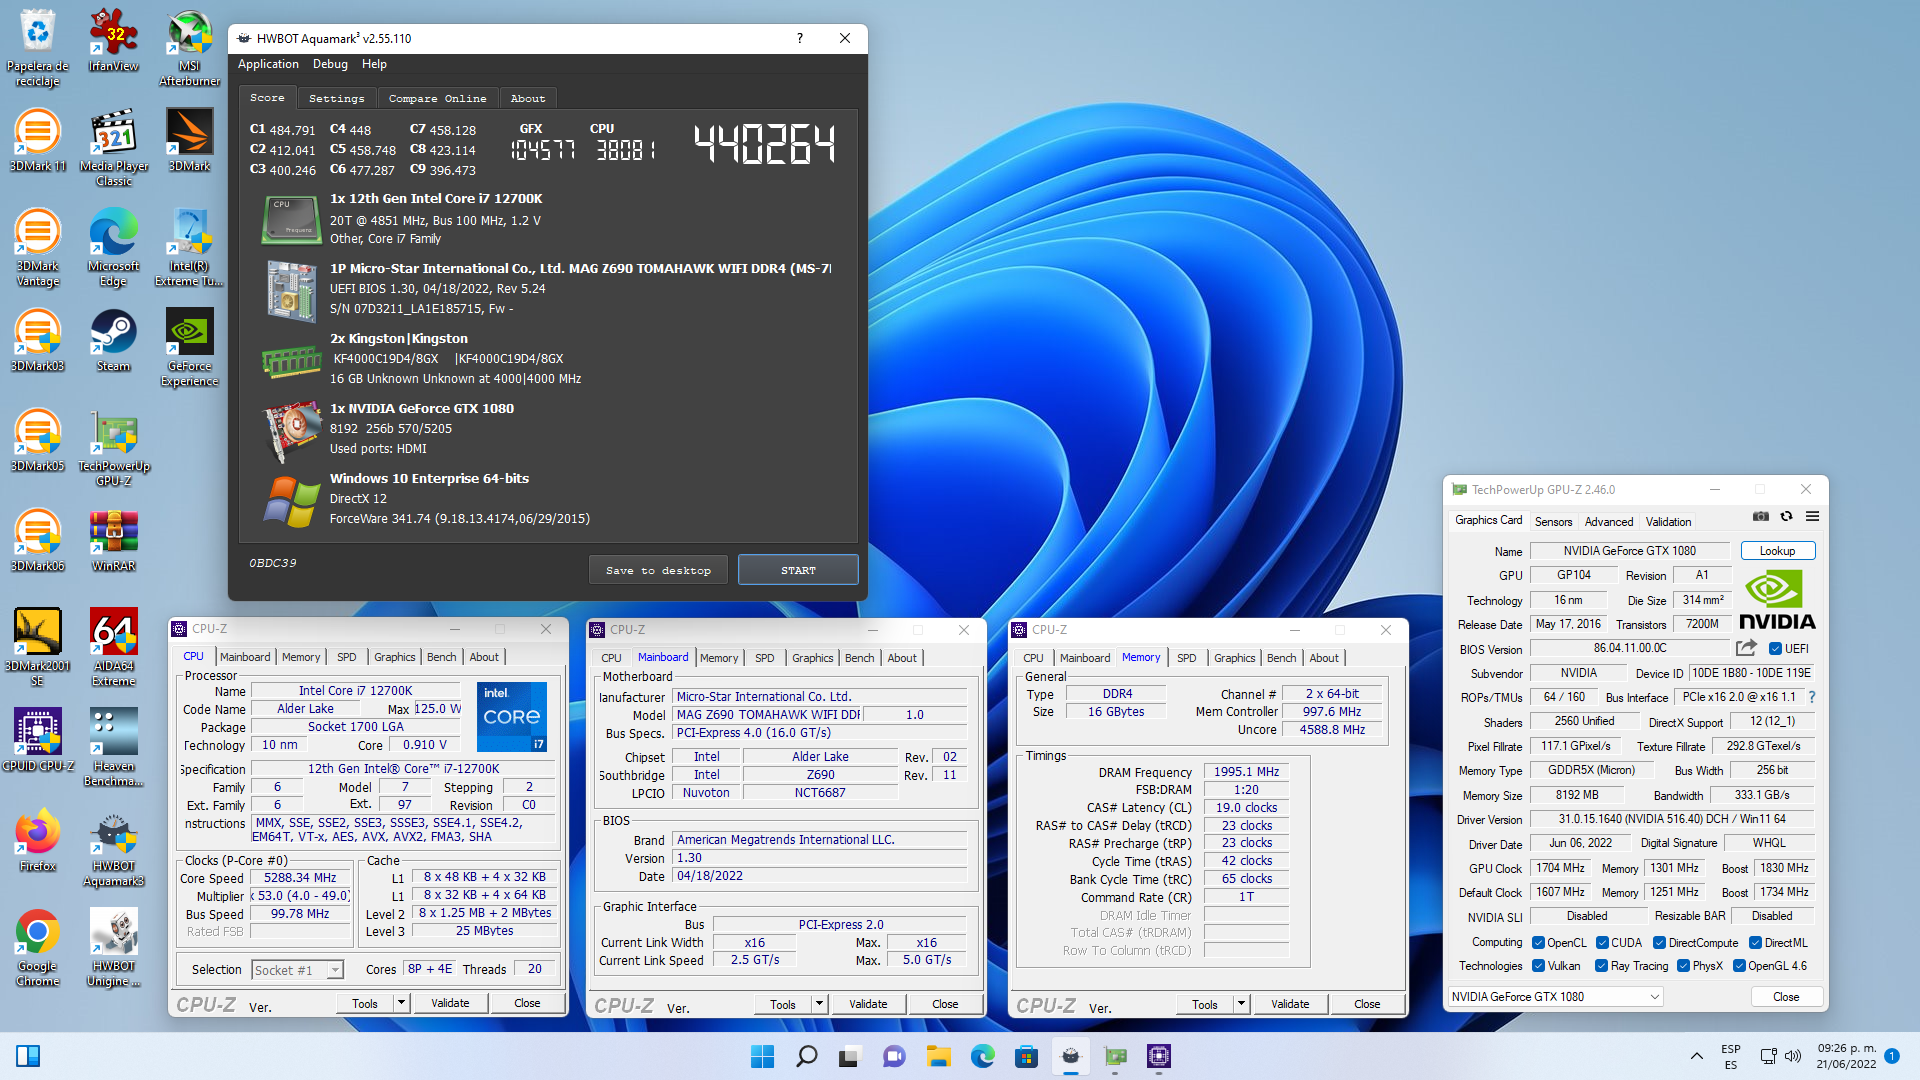Launch HWBOT Aquamark3 desktop shortcut
The image size is (1920, 1080).
pos(113,847)
